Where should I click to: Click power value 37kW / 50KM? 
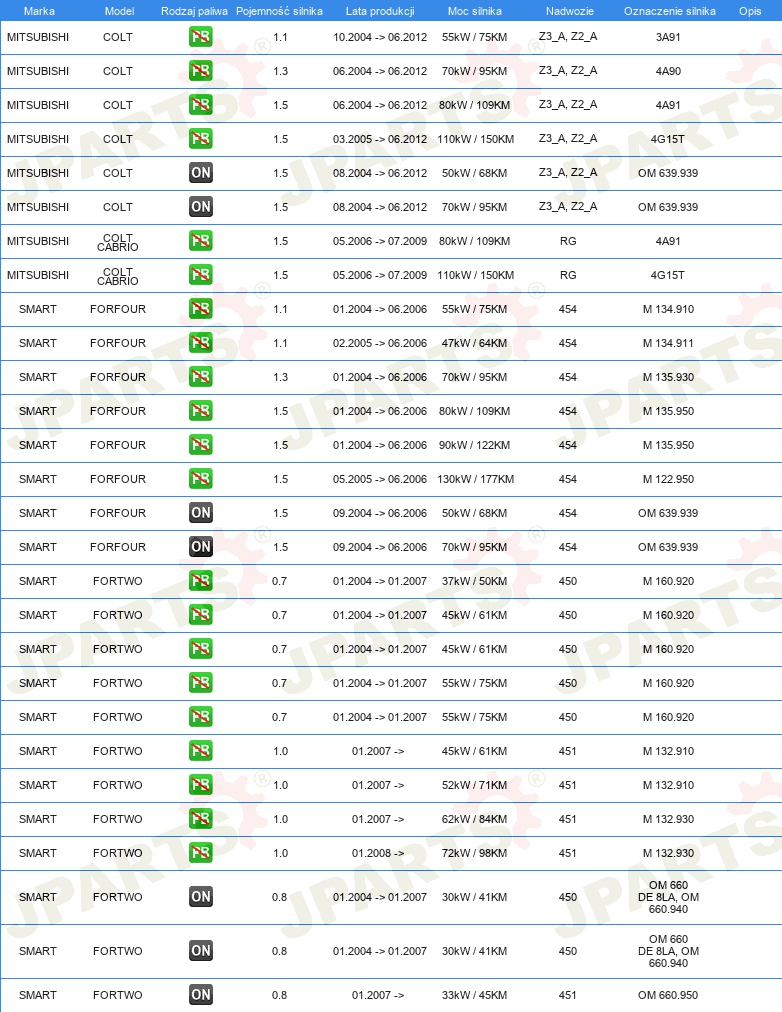[474, 581]
